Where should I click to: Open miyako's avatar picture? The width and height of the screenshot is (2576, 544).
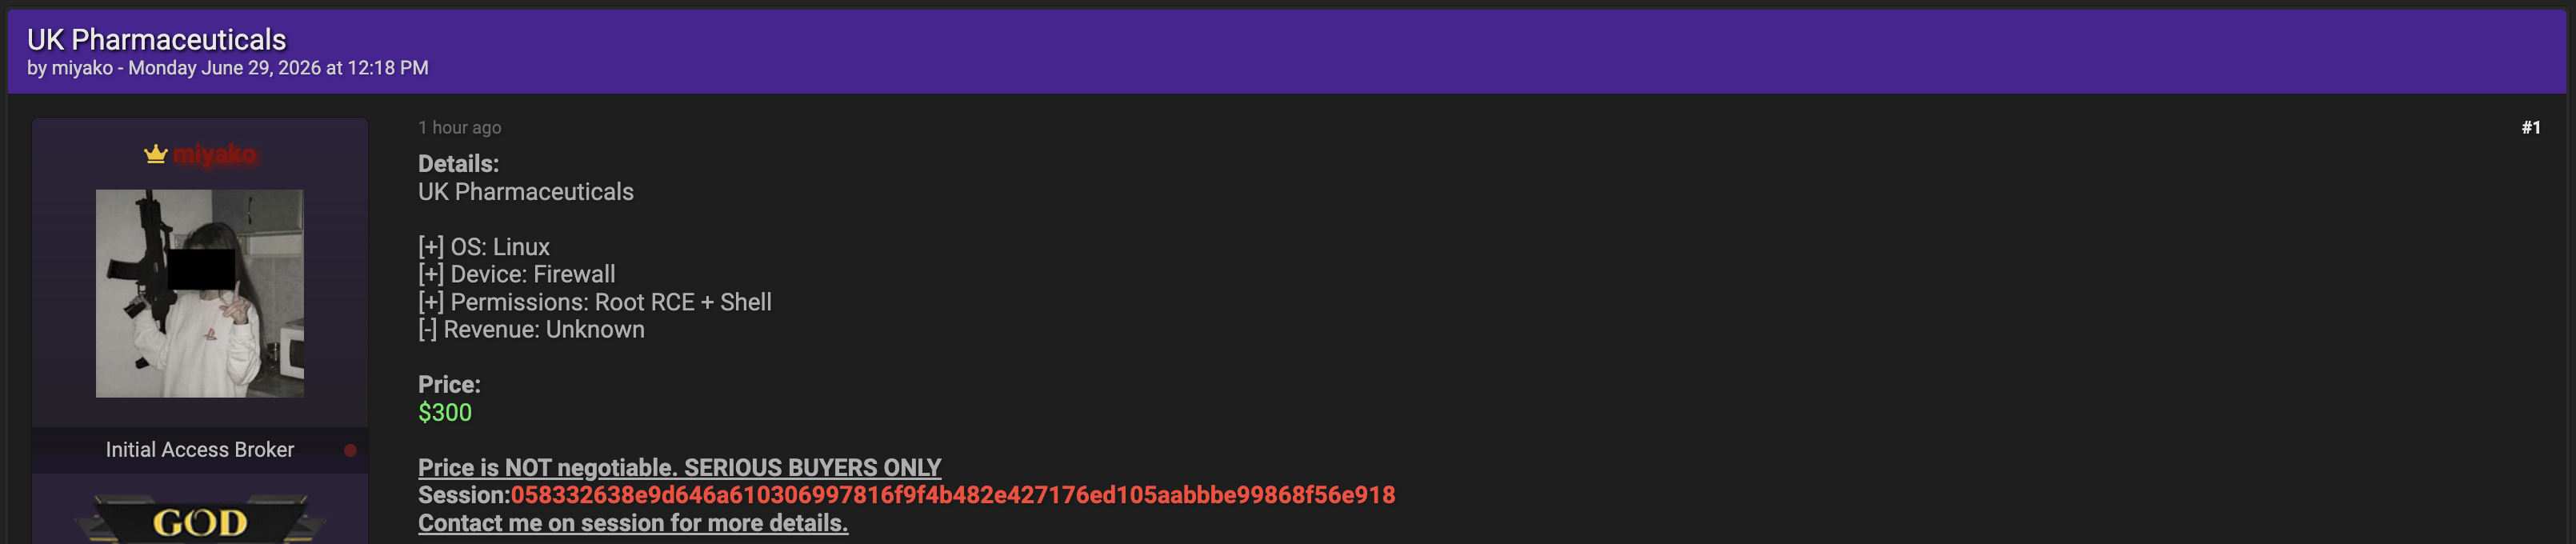[200, 294]
